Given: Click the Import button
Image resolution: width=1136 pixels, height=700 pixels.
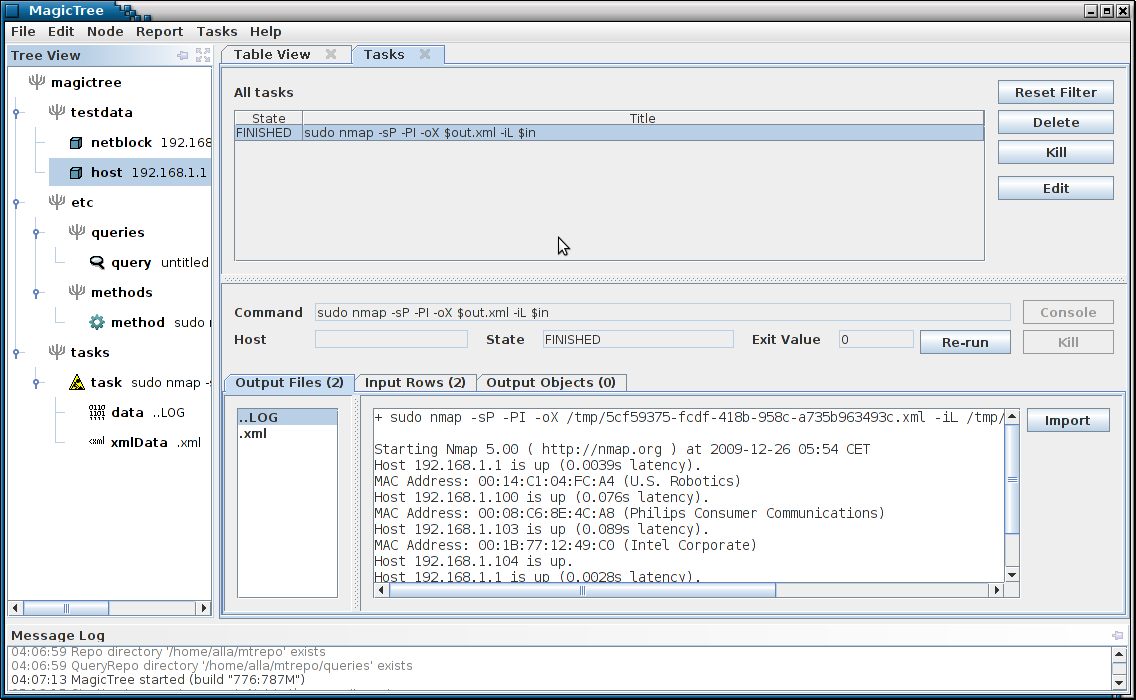Looking at the screenshot, I should pyautogui.click(x=1067, y=420).
